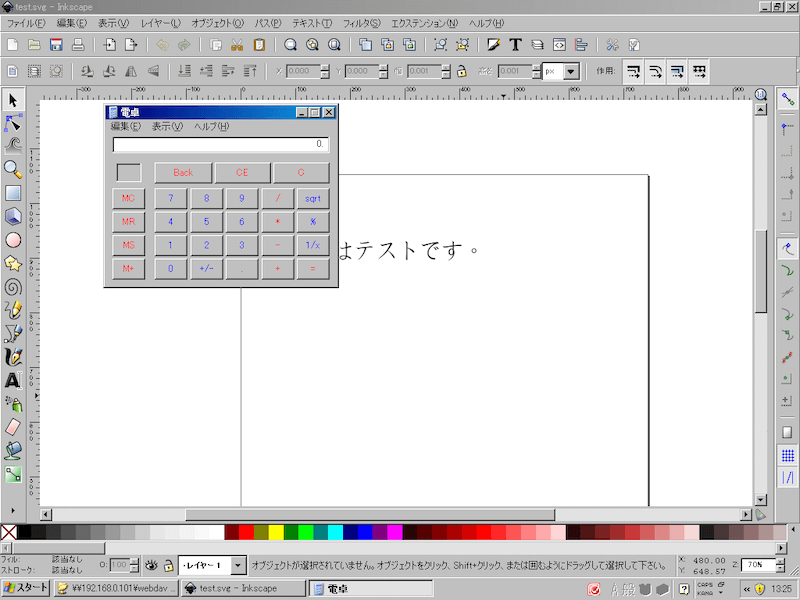The height and width of the screenshot is (600, 800).
Task: Open the エクステンション(N) menu
Action: (424, 23)
